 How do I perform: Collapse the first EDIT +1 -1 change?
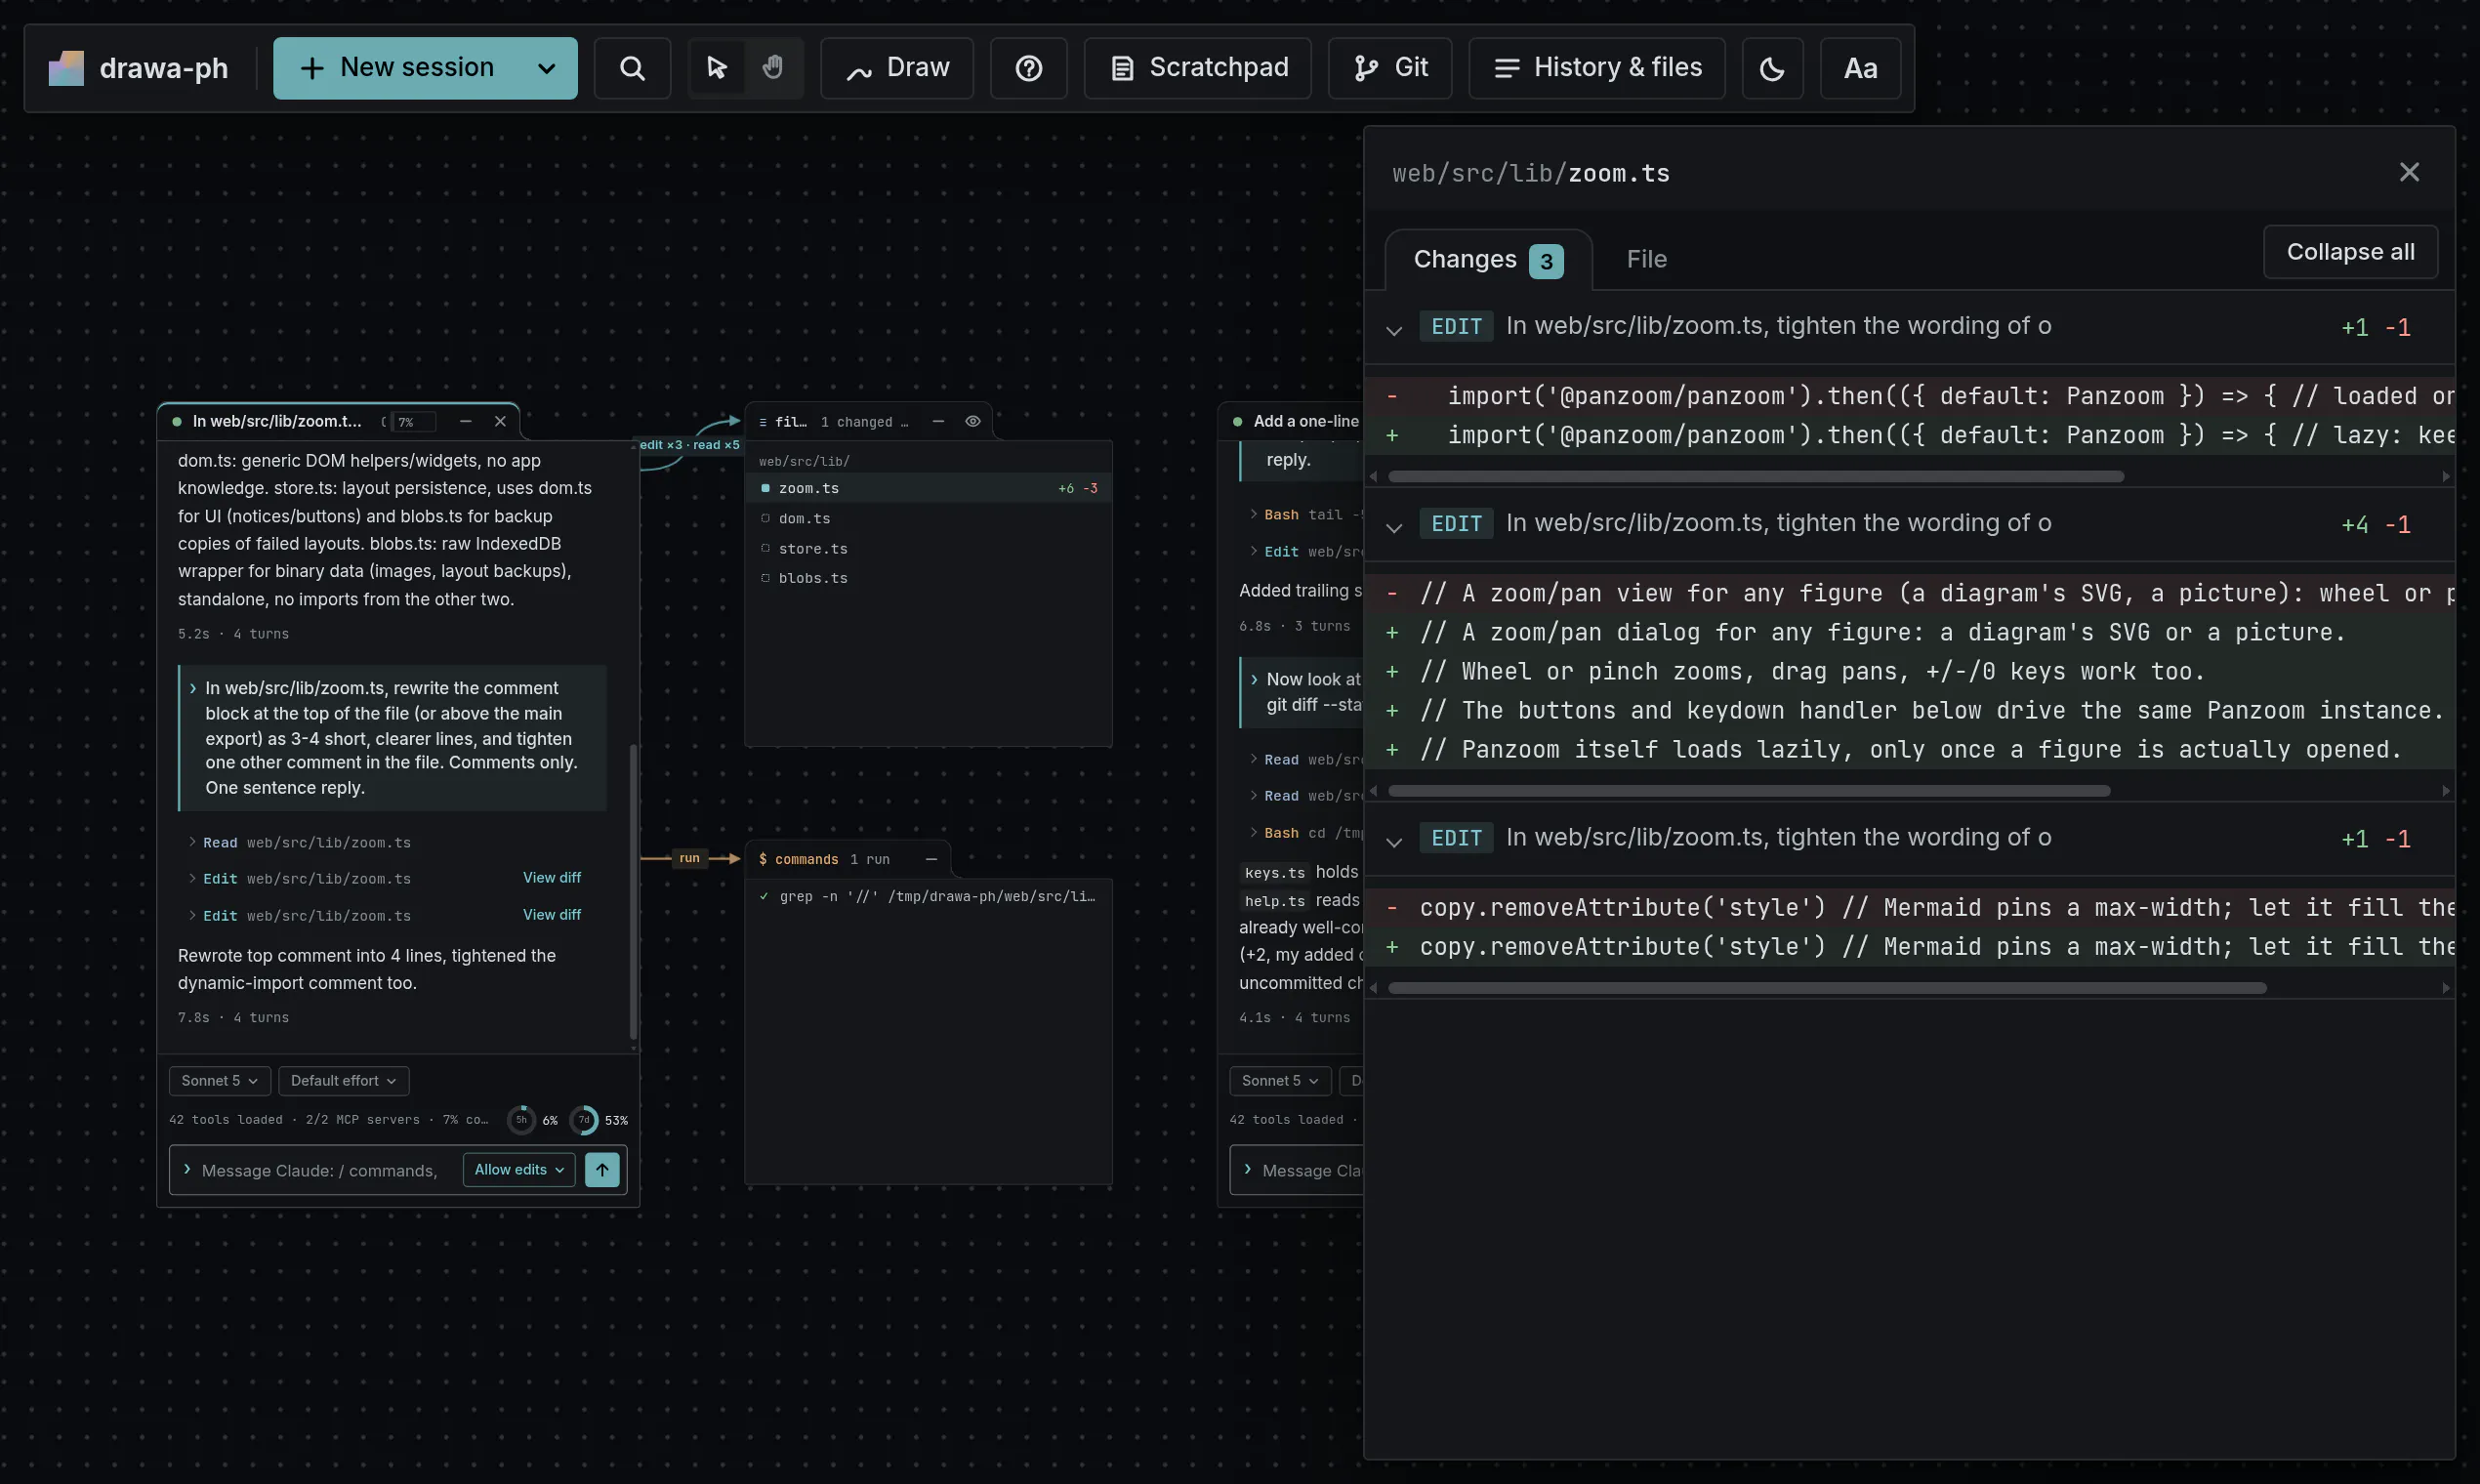1394,328
